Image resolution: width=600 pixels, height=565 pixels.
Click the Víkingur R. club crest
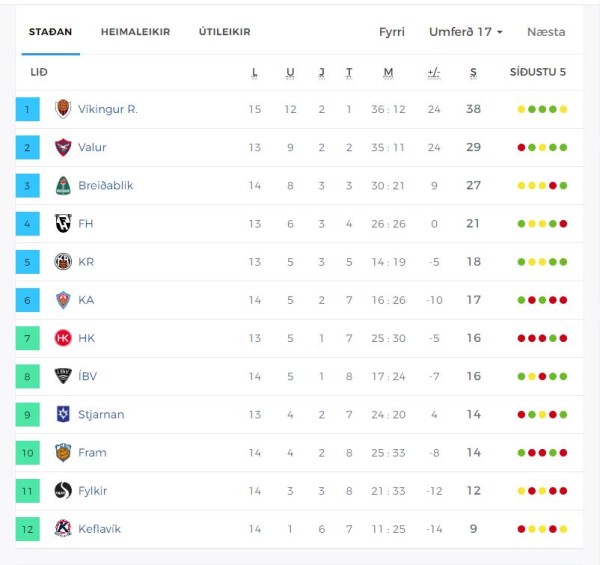pyautogui.click(x=63, y=109)
